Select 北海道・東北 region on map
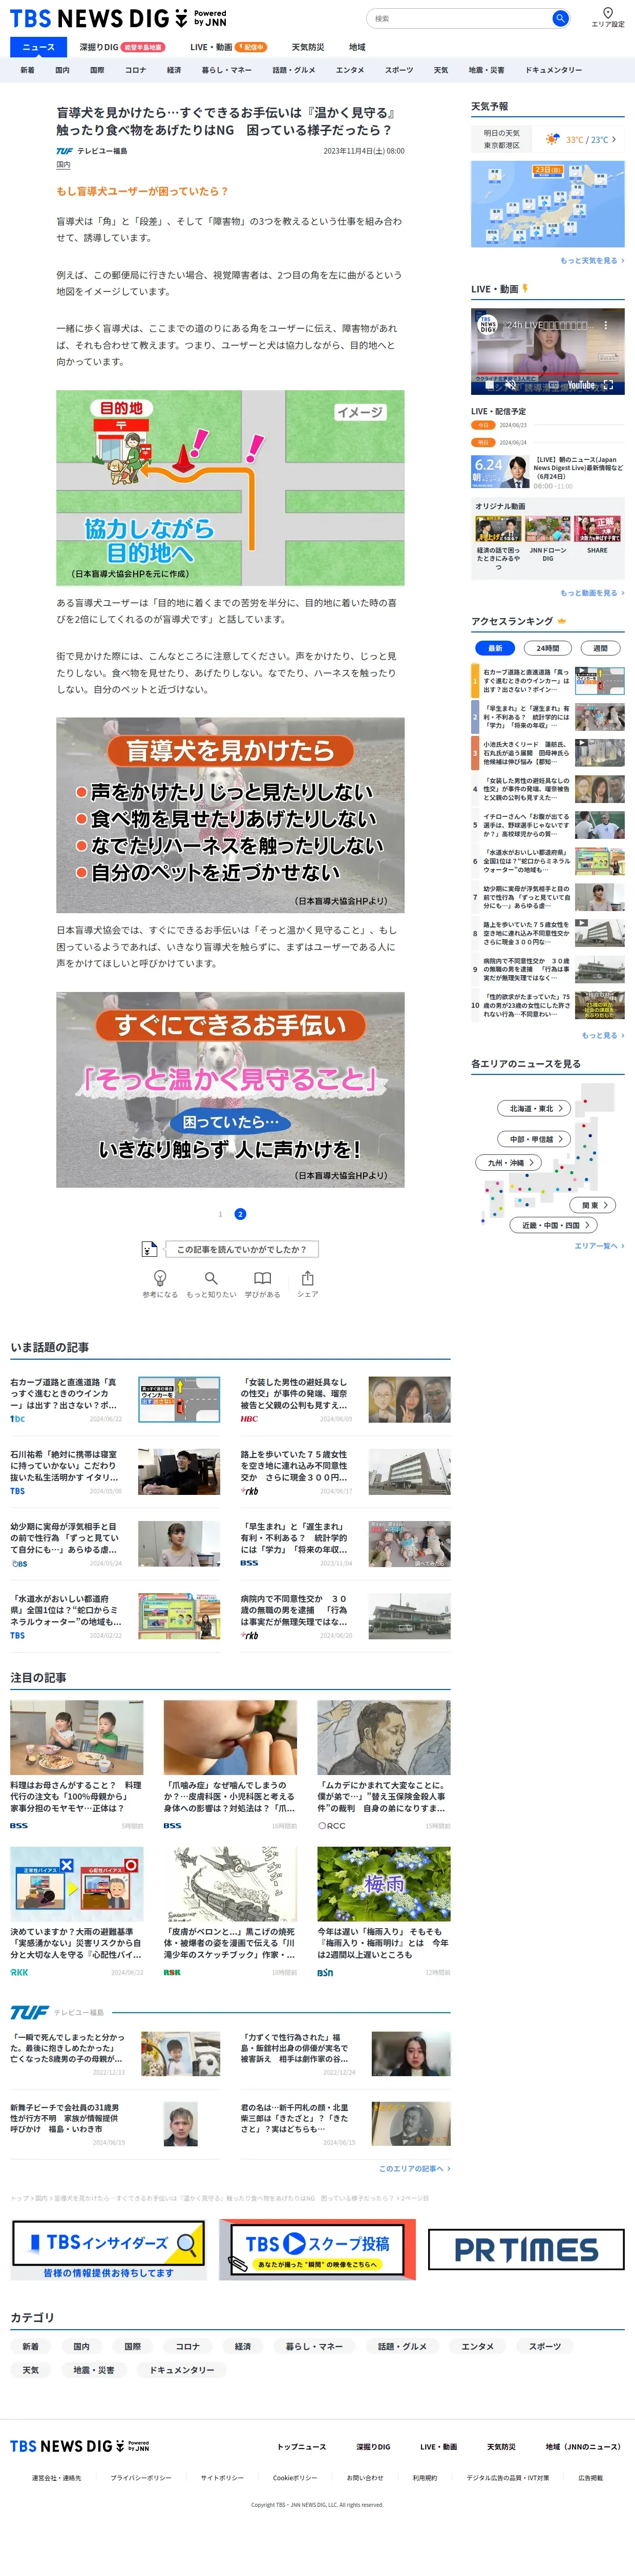The image size is (635, 2576). [x=535, y=1108]
